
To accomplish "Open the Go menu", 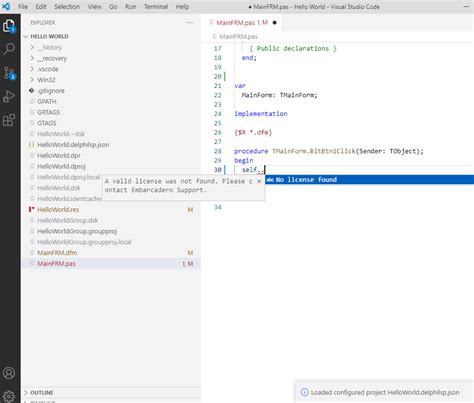I will (x=113, y=7).
